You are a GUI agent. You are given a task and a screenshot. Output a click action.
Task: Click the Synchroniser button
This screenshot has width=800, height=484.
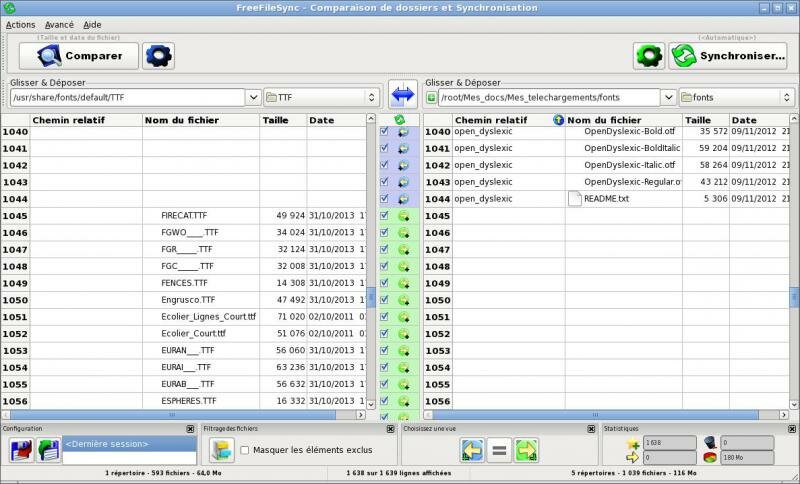click(x=729, y=56)
